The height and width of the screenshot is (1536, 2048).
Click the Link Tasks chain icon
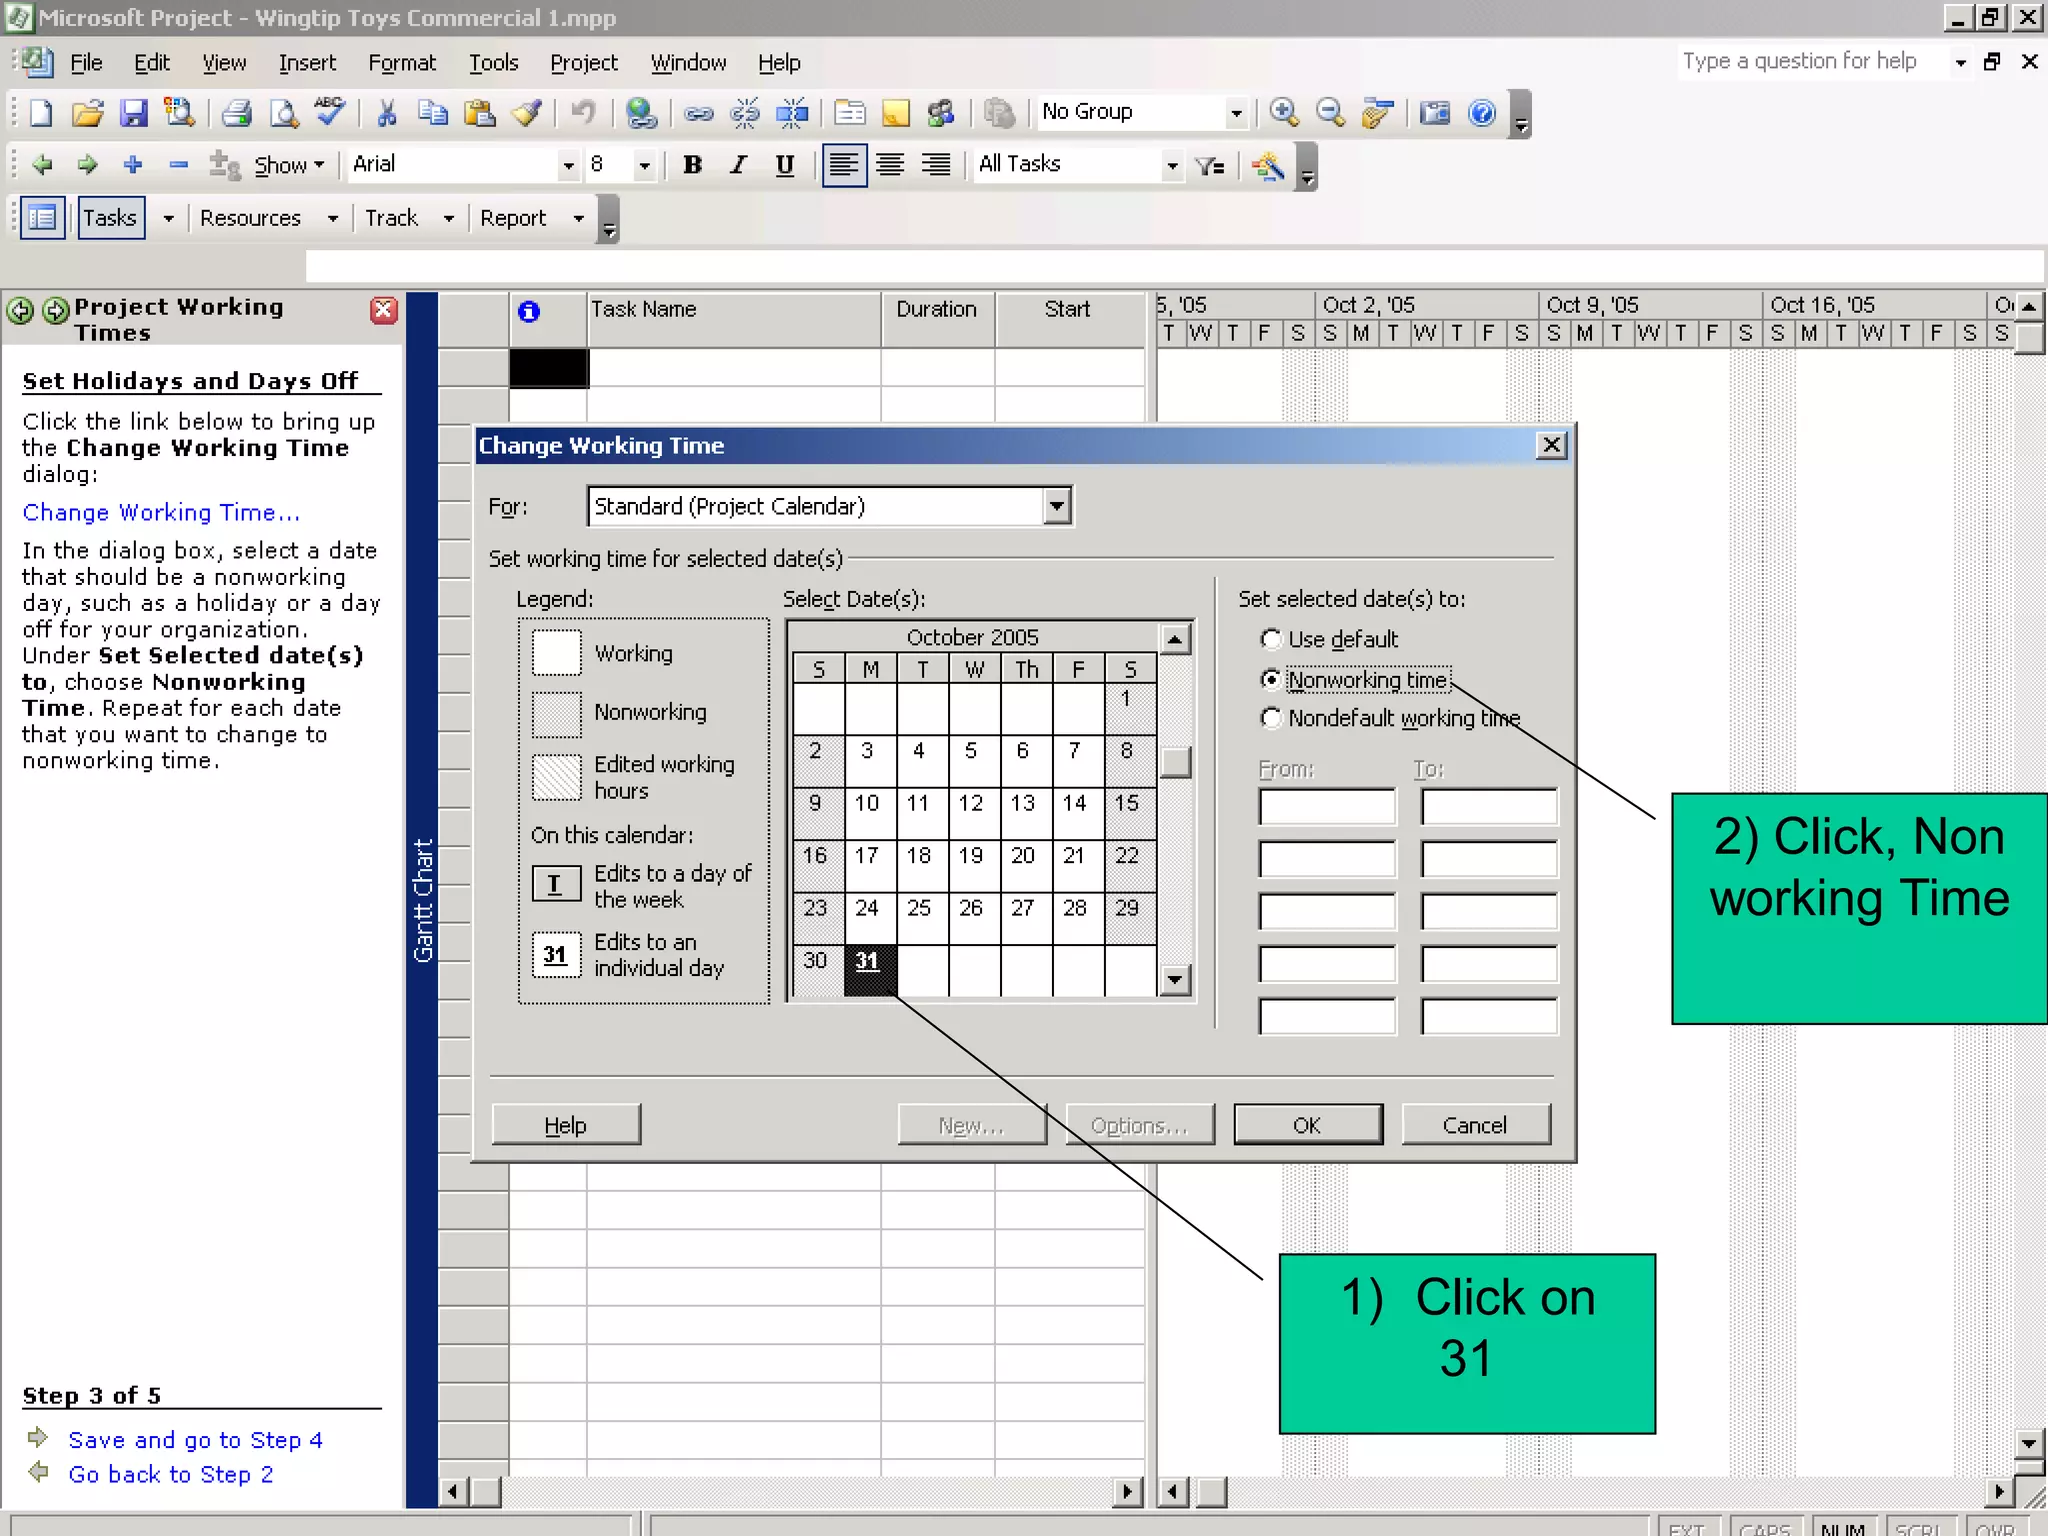[x=698, y=113]
